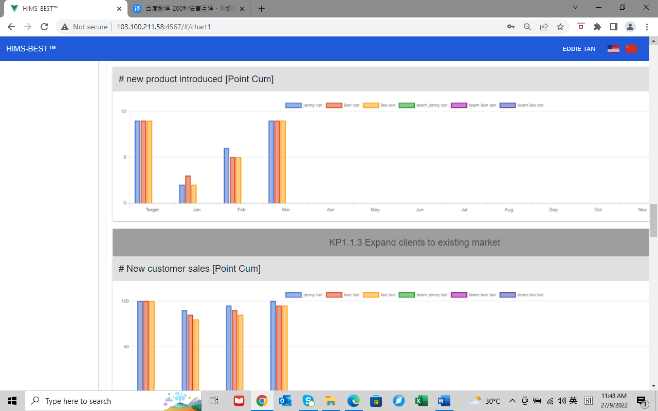Click the page vertical scrollbar thumb
The width and height of the screenshot is (658, 411).
point(653,220)
